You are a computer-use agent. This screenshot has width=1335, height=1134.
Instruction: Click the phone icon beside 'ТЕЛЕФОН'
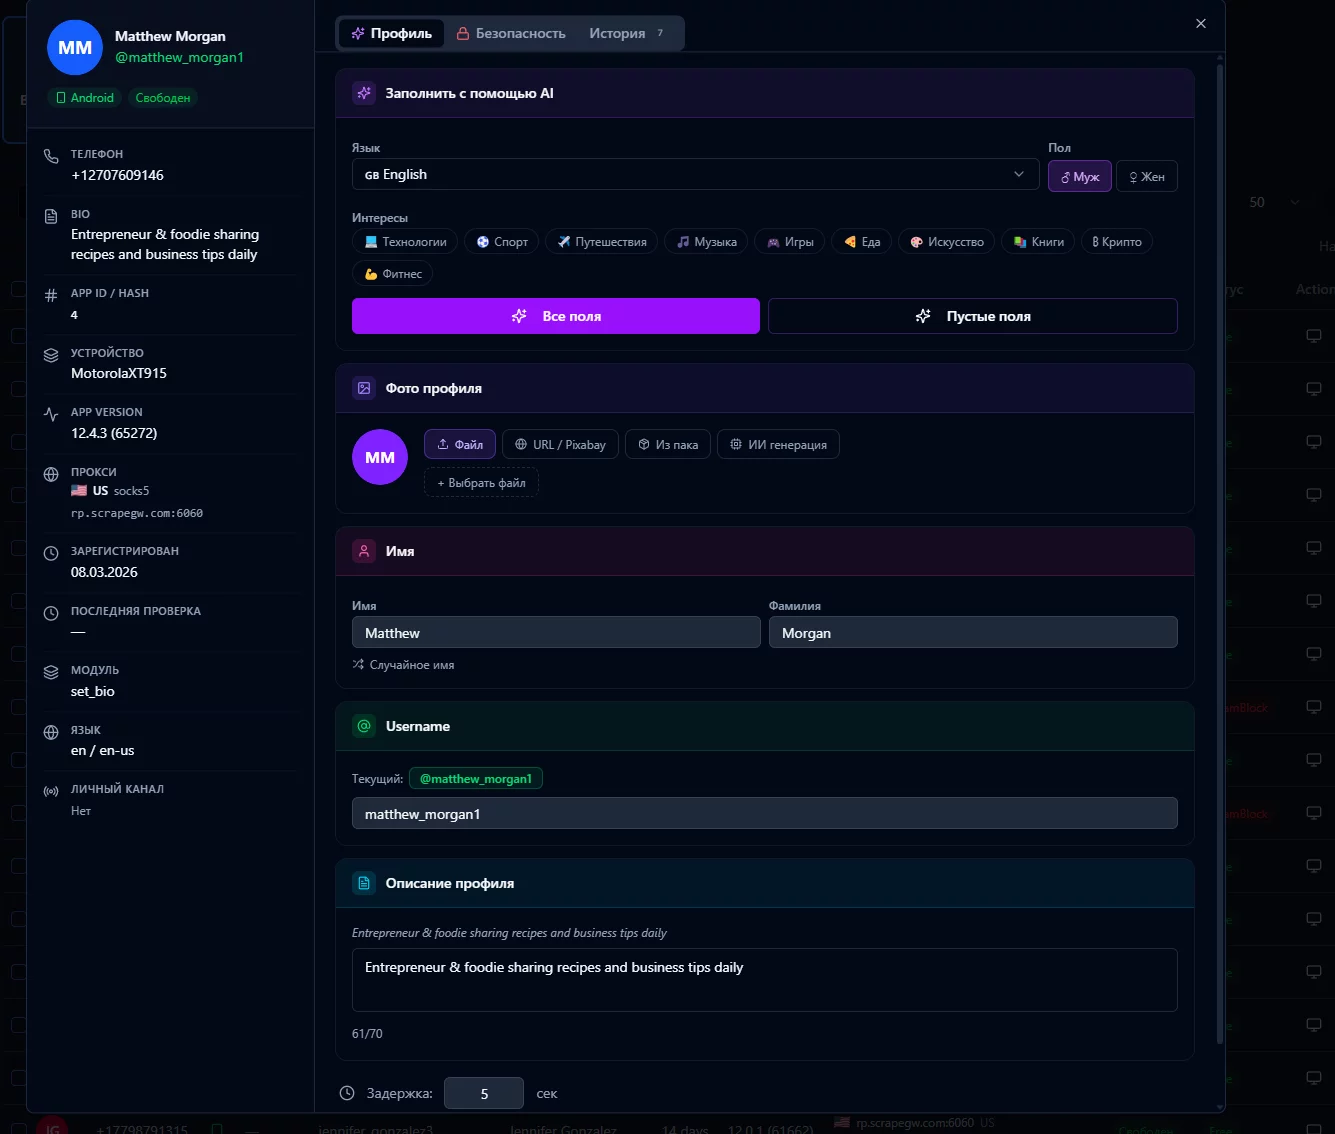tap(51, 156)
